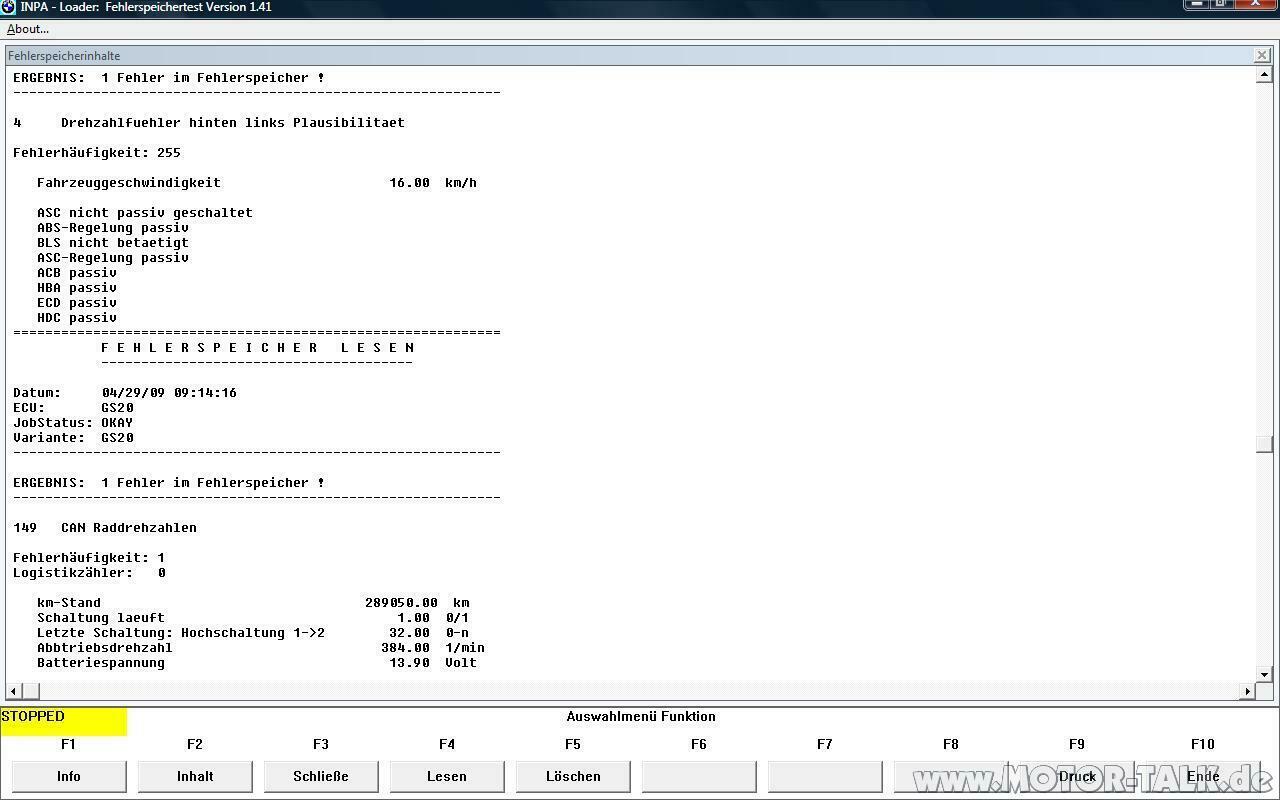Click the 'F E H L E R S P E I C H E R L E S E N' heading
Viewport: 1280px width, 800px height.
click(257, 348)
